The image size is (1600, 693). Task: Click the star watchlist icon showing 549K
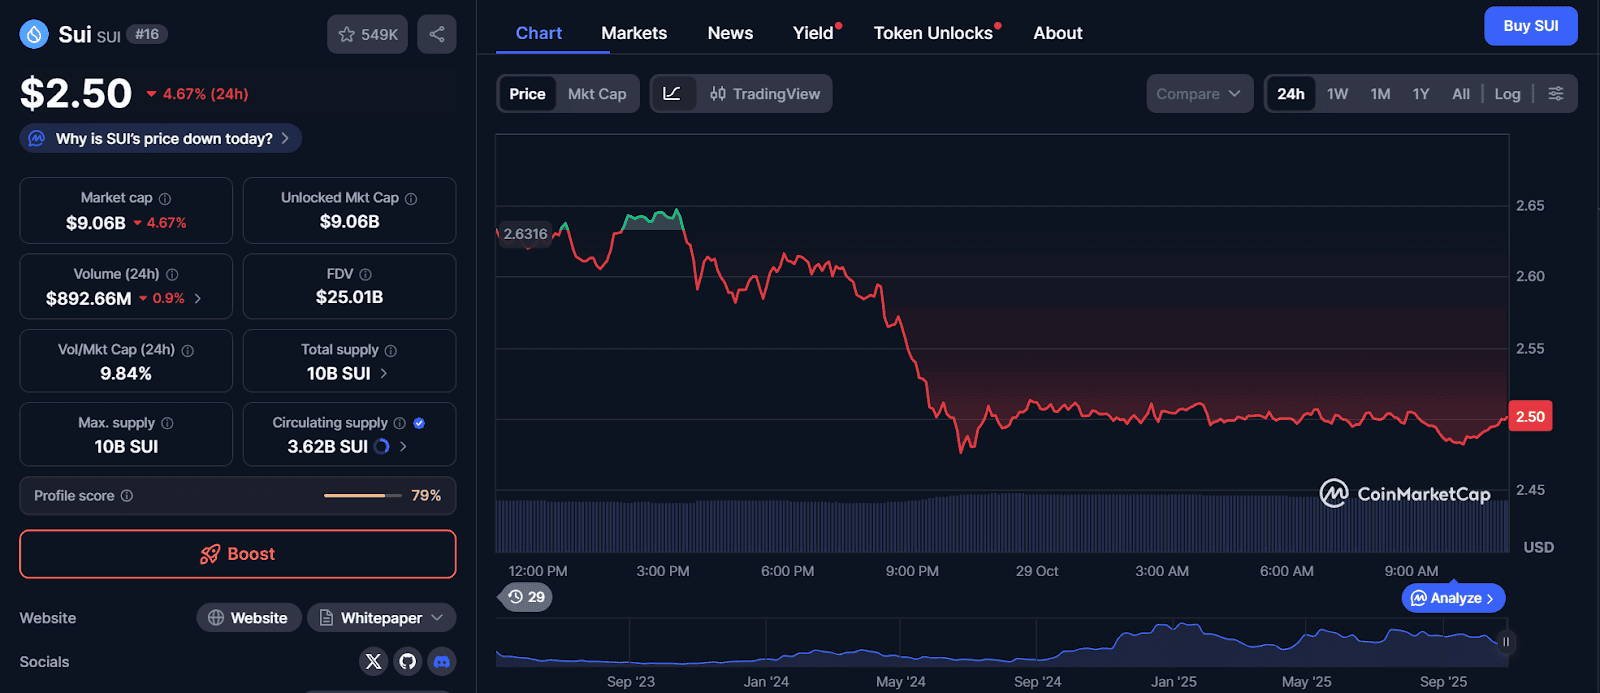[367, 34]
